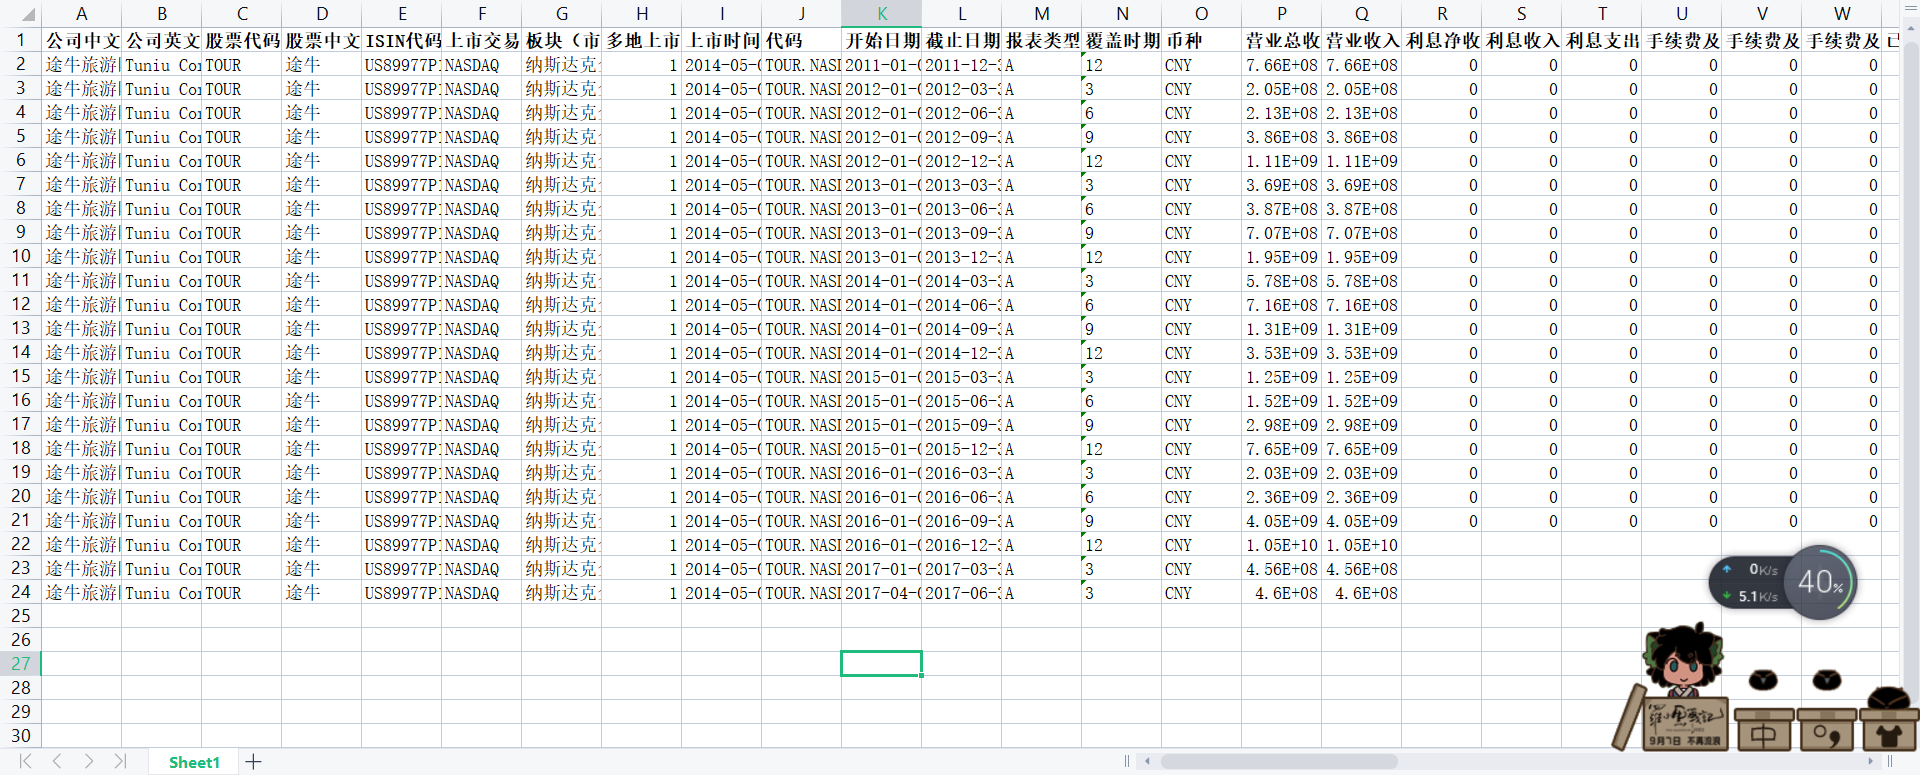Go to previous sheet tab arrow

[57, 762]
